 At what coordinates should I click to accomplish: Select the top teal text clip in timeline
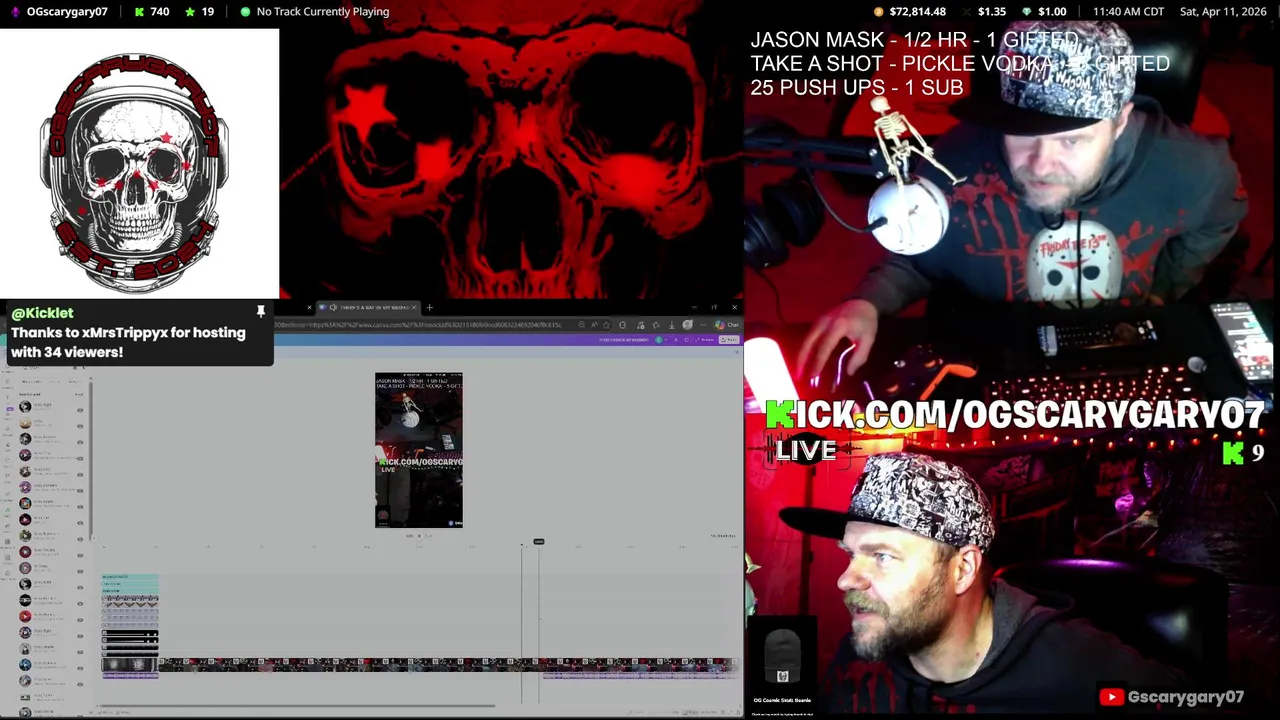pos(130,577)
